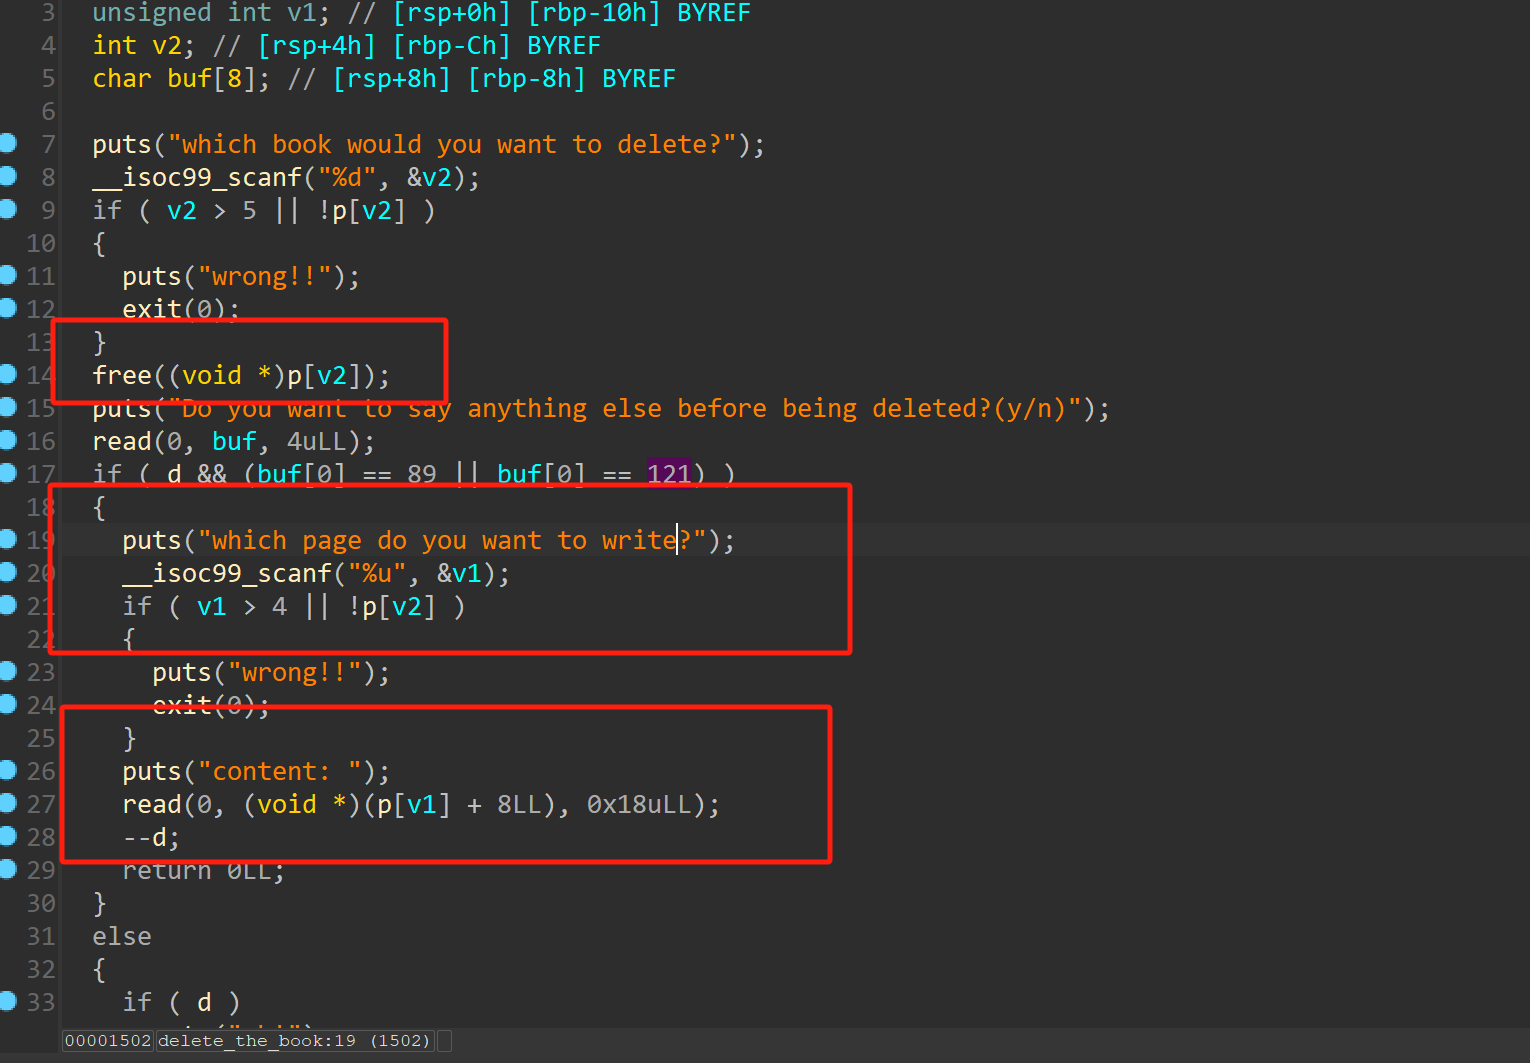Click --d statement on line 28
The image size is (1530, 1063).
(151, 838)
